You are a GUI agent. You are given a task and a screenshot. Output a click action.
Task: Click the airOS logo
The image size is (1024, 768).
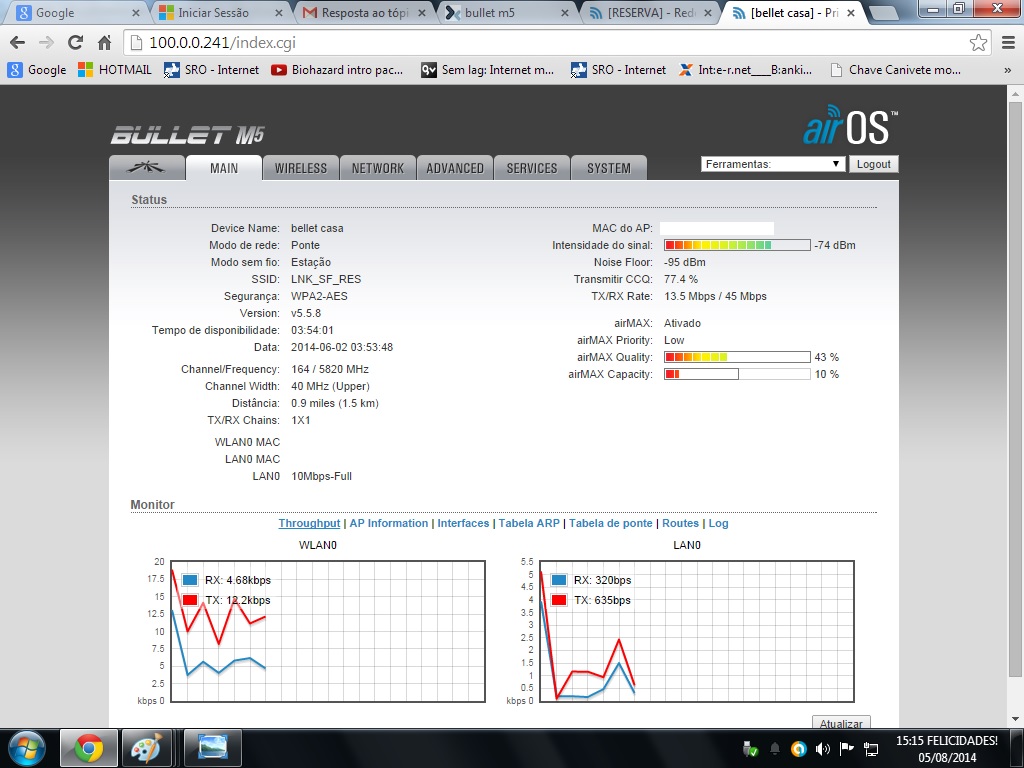tap(850, 126)
